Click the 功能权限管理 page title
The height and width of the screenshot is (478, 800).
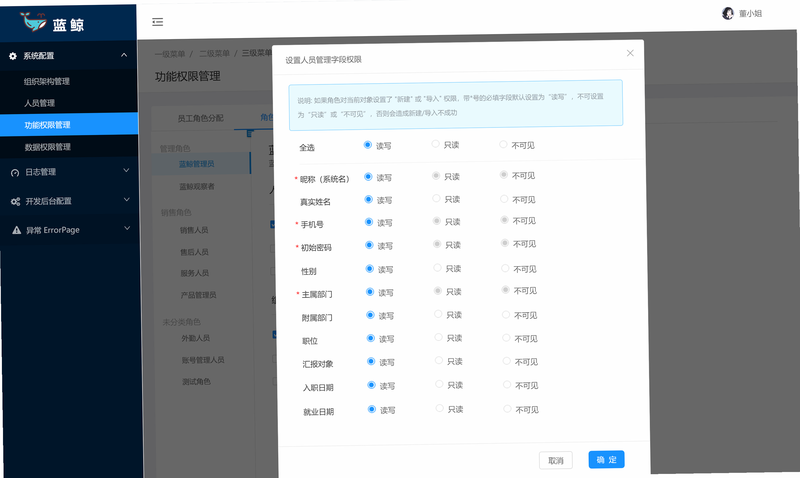pos(188,77)
